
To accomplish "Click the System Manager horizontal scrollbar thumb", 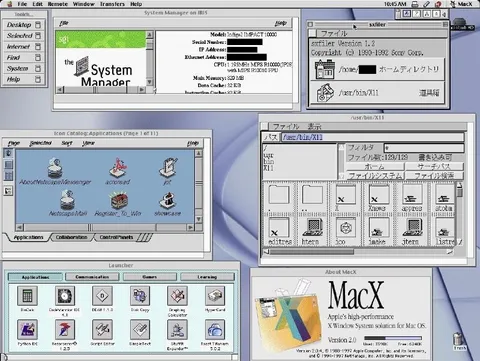I will [95, 89].
